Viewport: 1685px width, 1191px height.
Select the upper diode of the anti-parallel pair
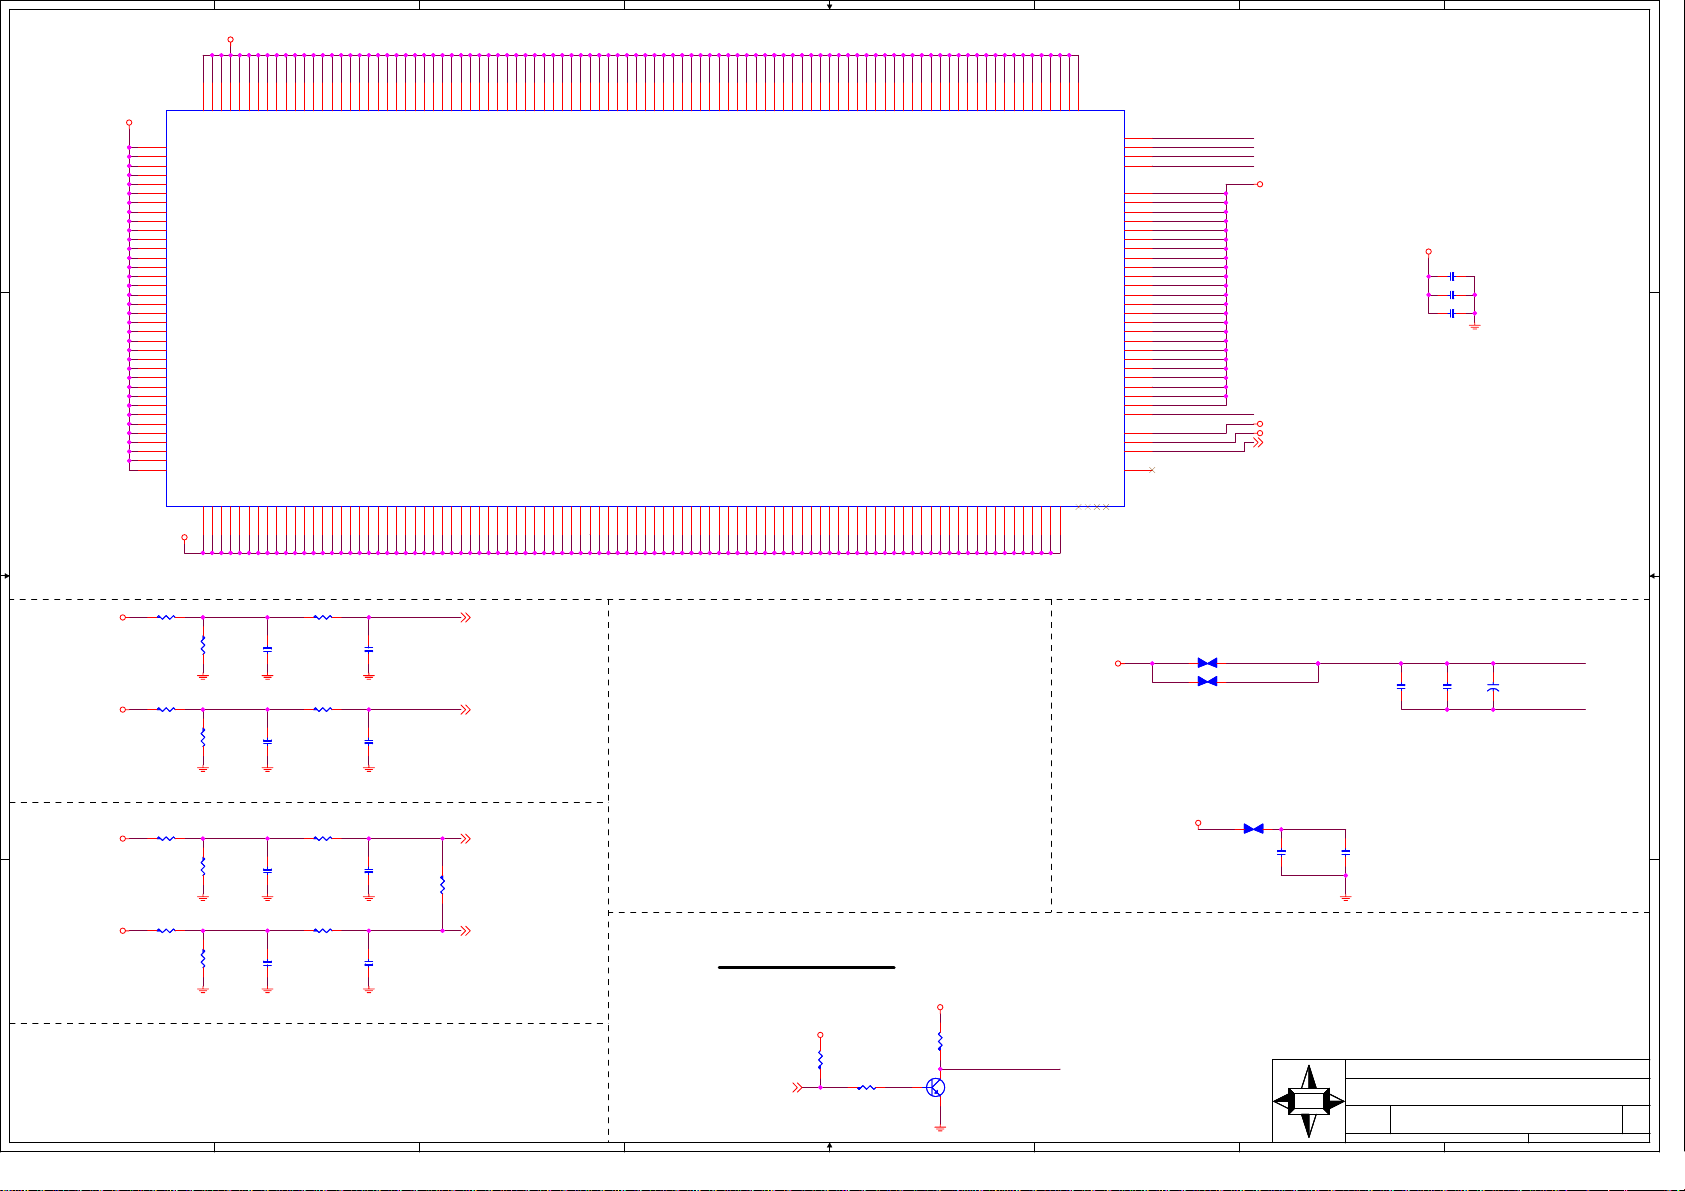(1207, 663)
